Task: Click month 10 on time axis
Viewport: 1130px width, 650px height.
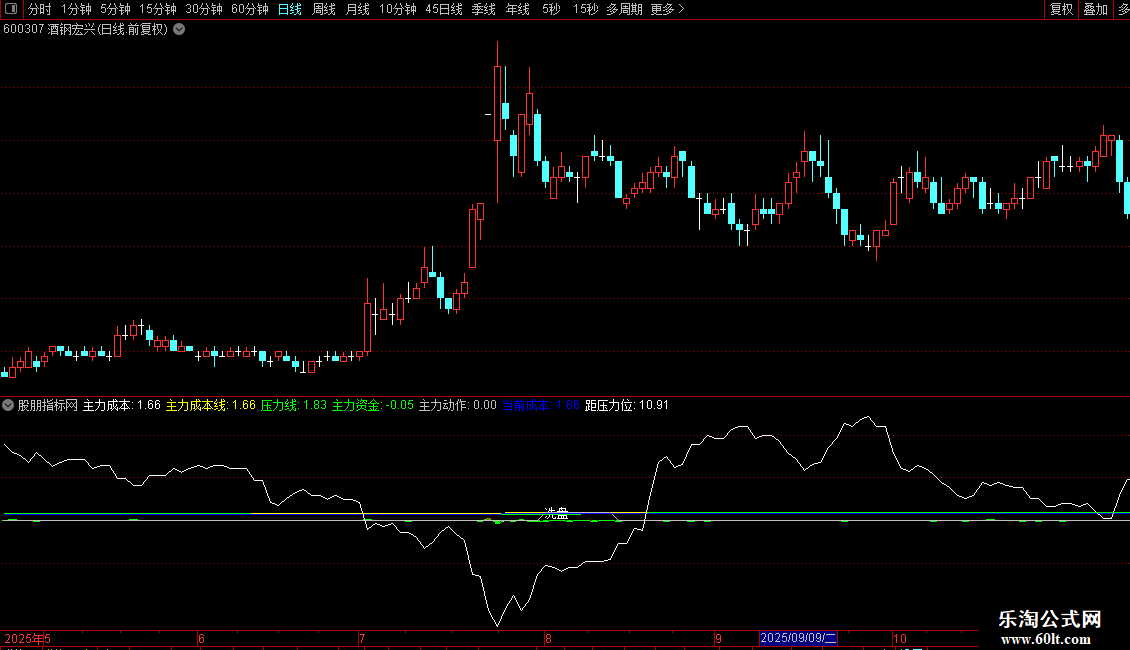Action: tap(899, 638)
